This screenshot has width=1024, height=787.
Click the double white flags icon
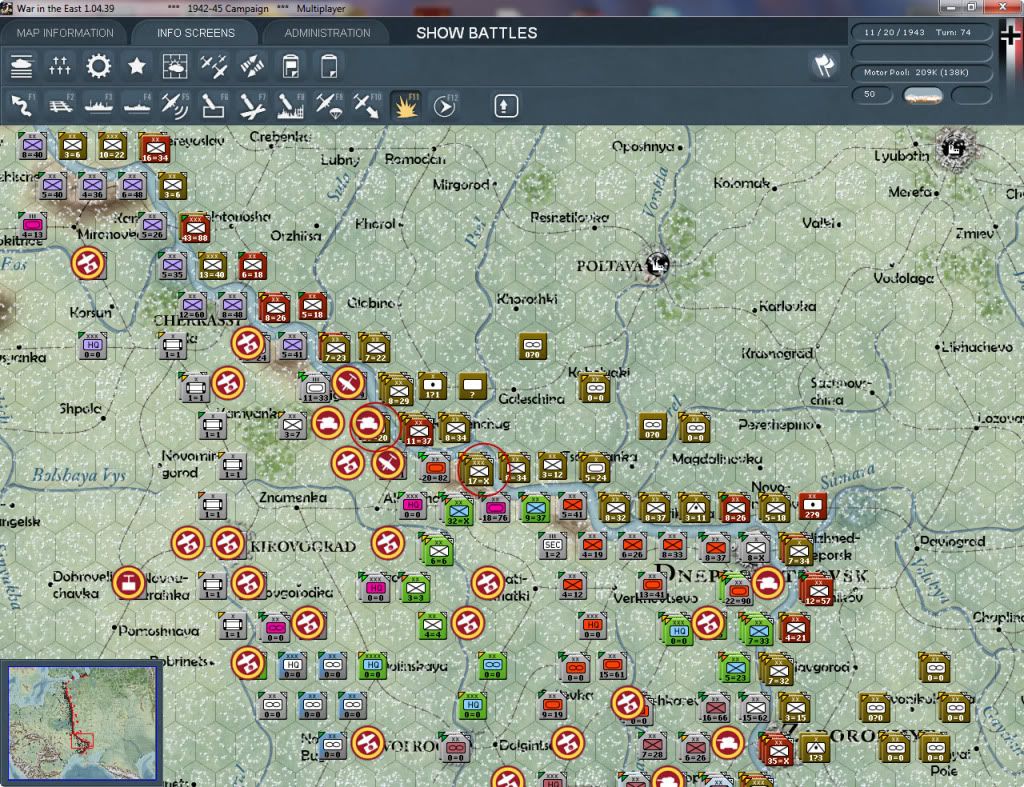pyautogui.click(x=824, y=65)
